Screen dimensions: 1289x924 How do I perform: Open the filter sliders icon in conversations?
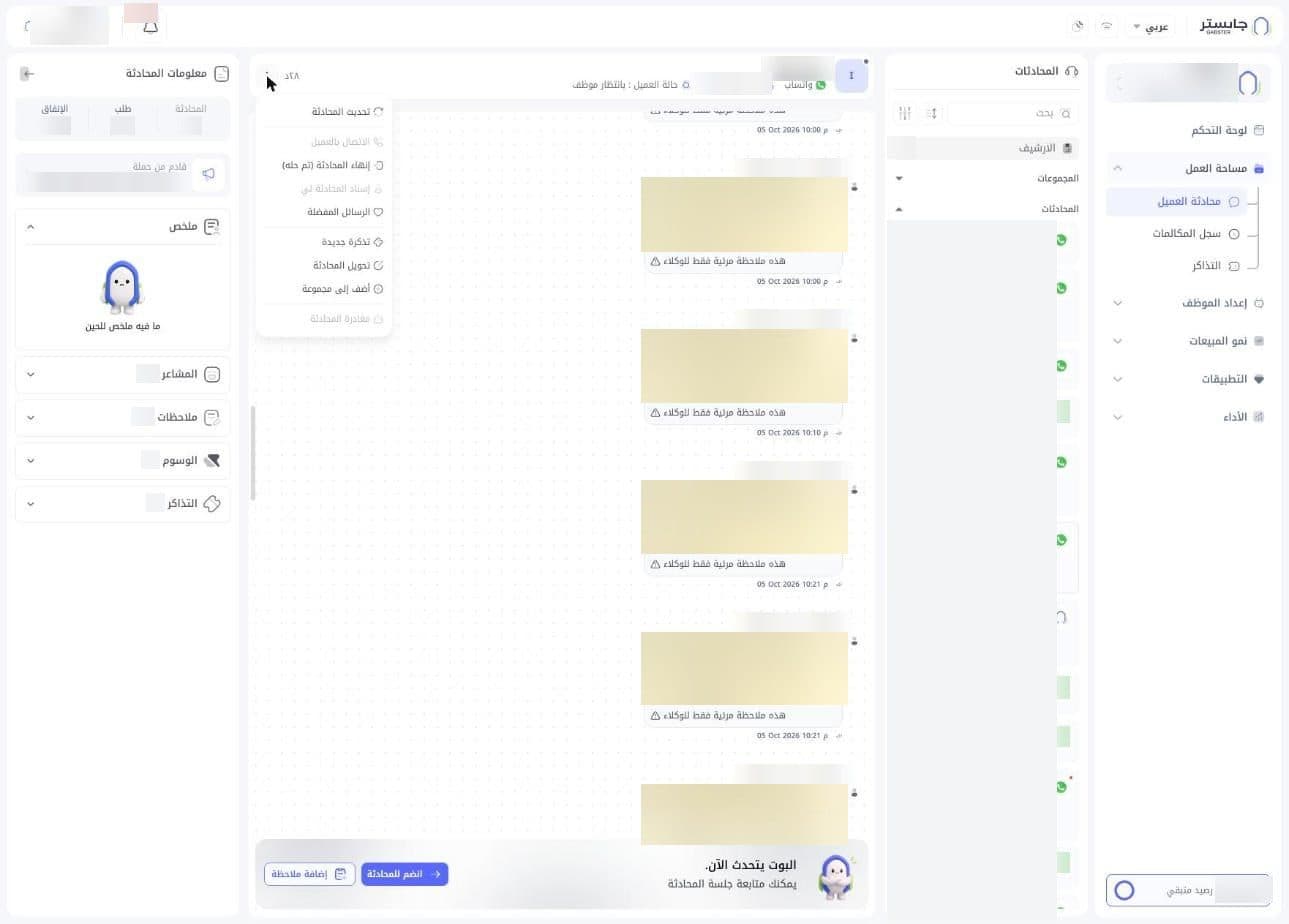(905, 113)
